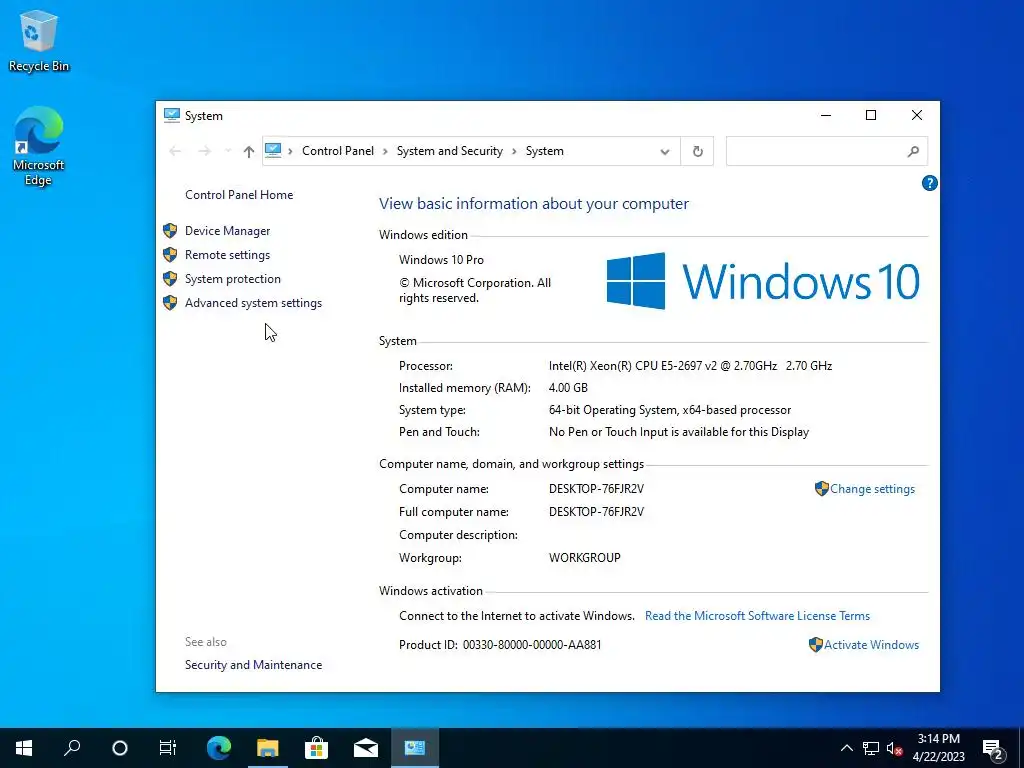Click Activate Windows link

[x=871, y=645]
